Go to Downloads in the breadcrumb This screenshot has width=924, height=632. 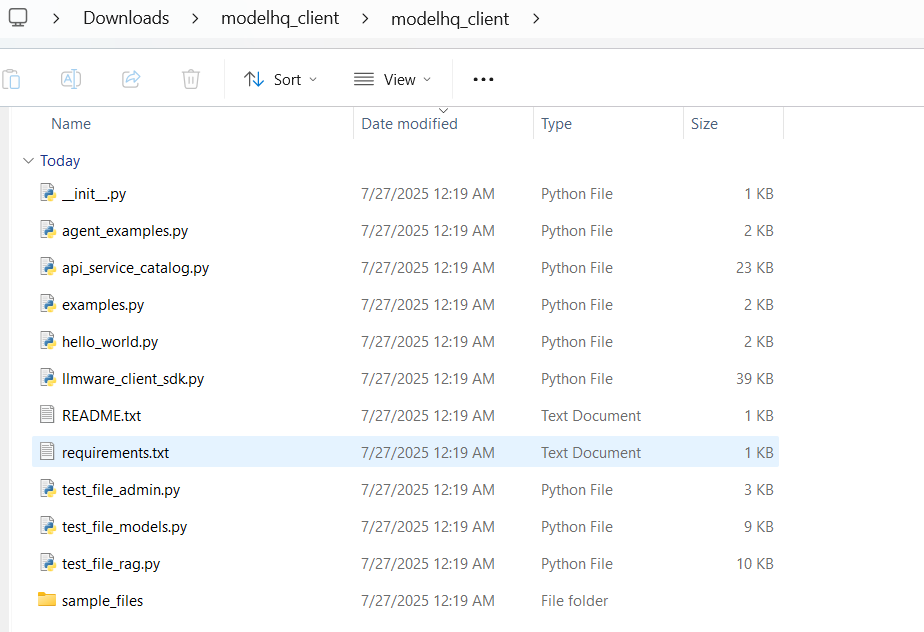[x=126, y=18]
